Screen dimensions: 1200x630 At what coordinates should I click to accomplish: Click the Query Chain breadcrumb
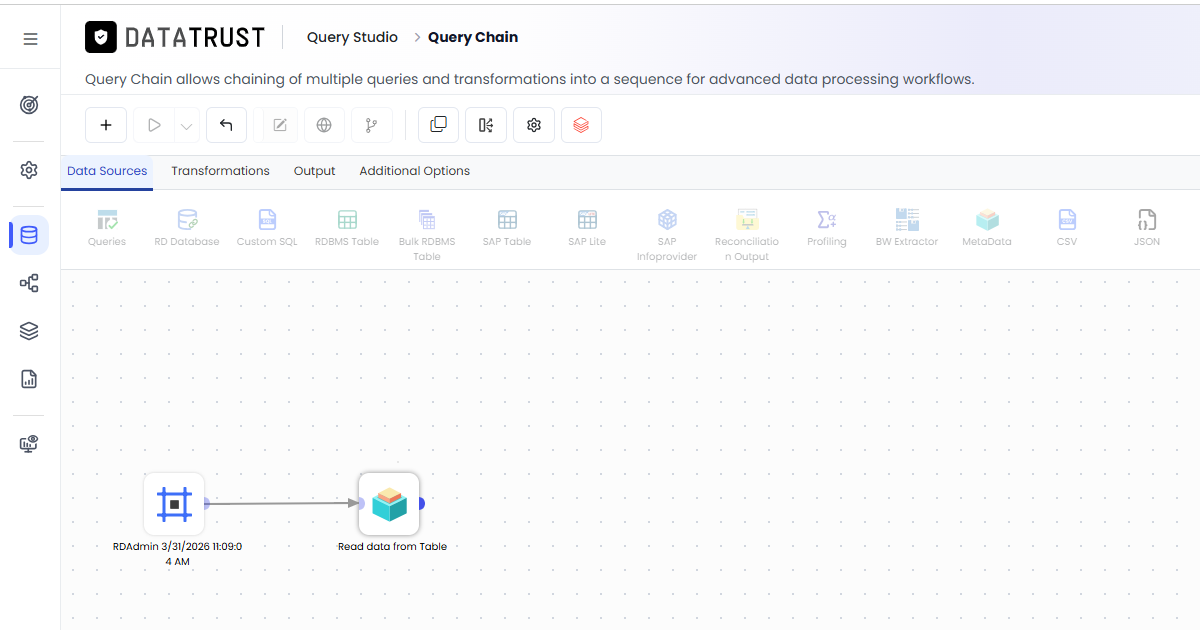click(473, 37)
